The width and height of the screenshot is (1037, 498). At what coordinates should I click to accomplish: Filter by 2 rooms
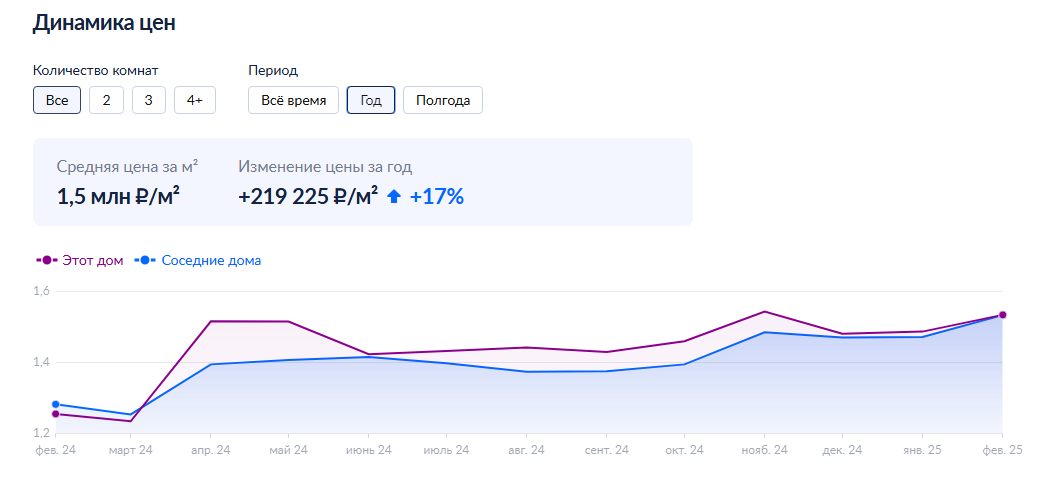pos(106,101)
